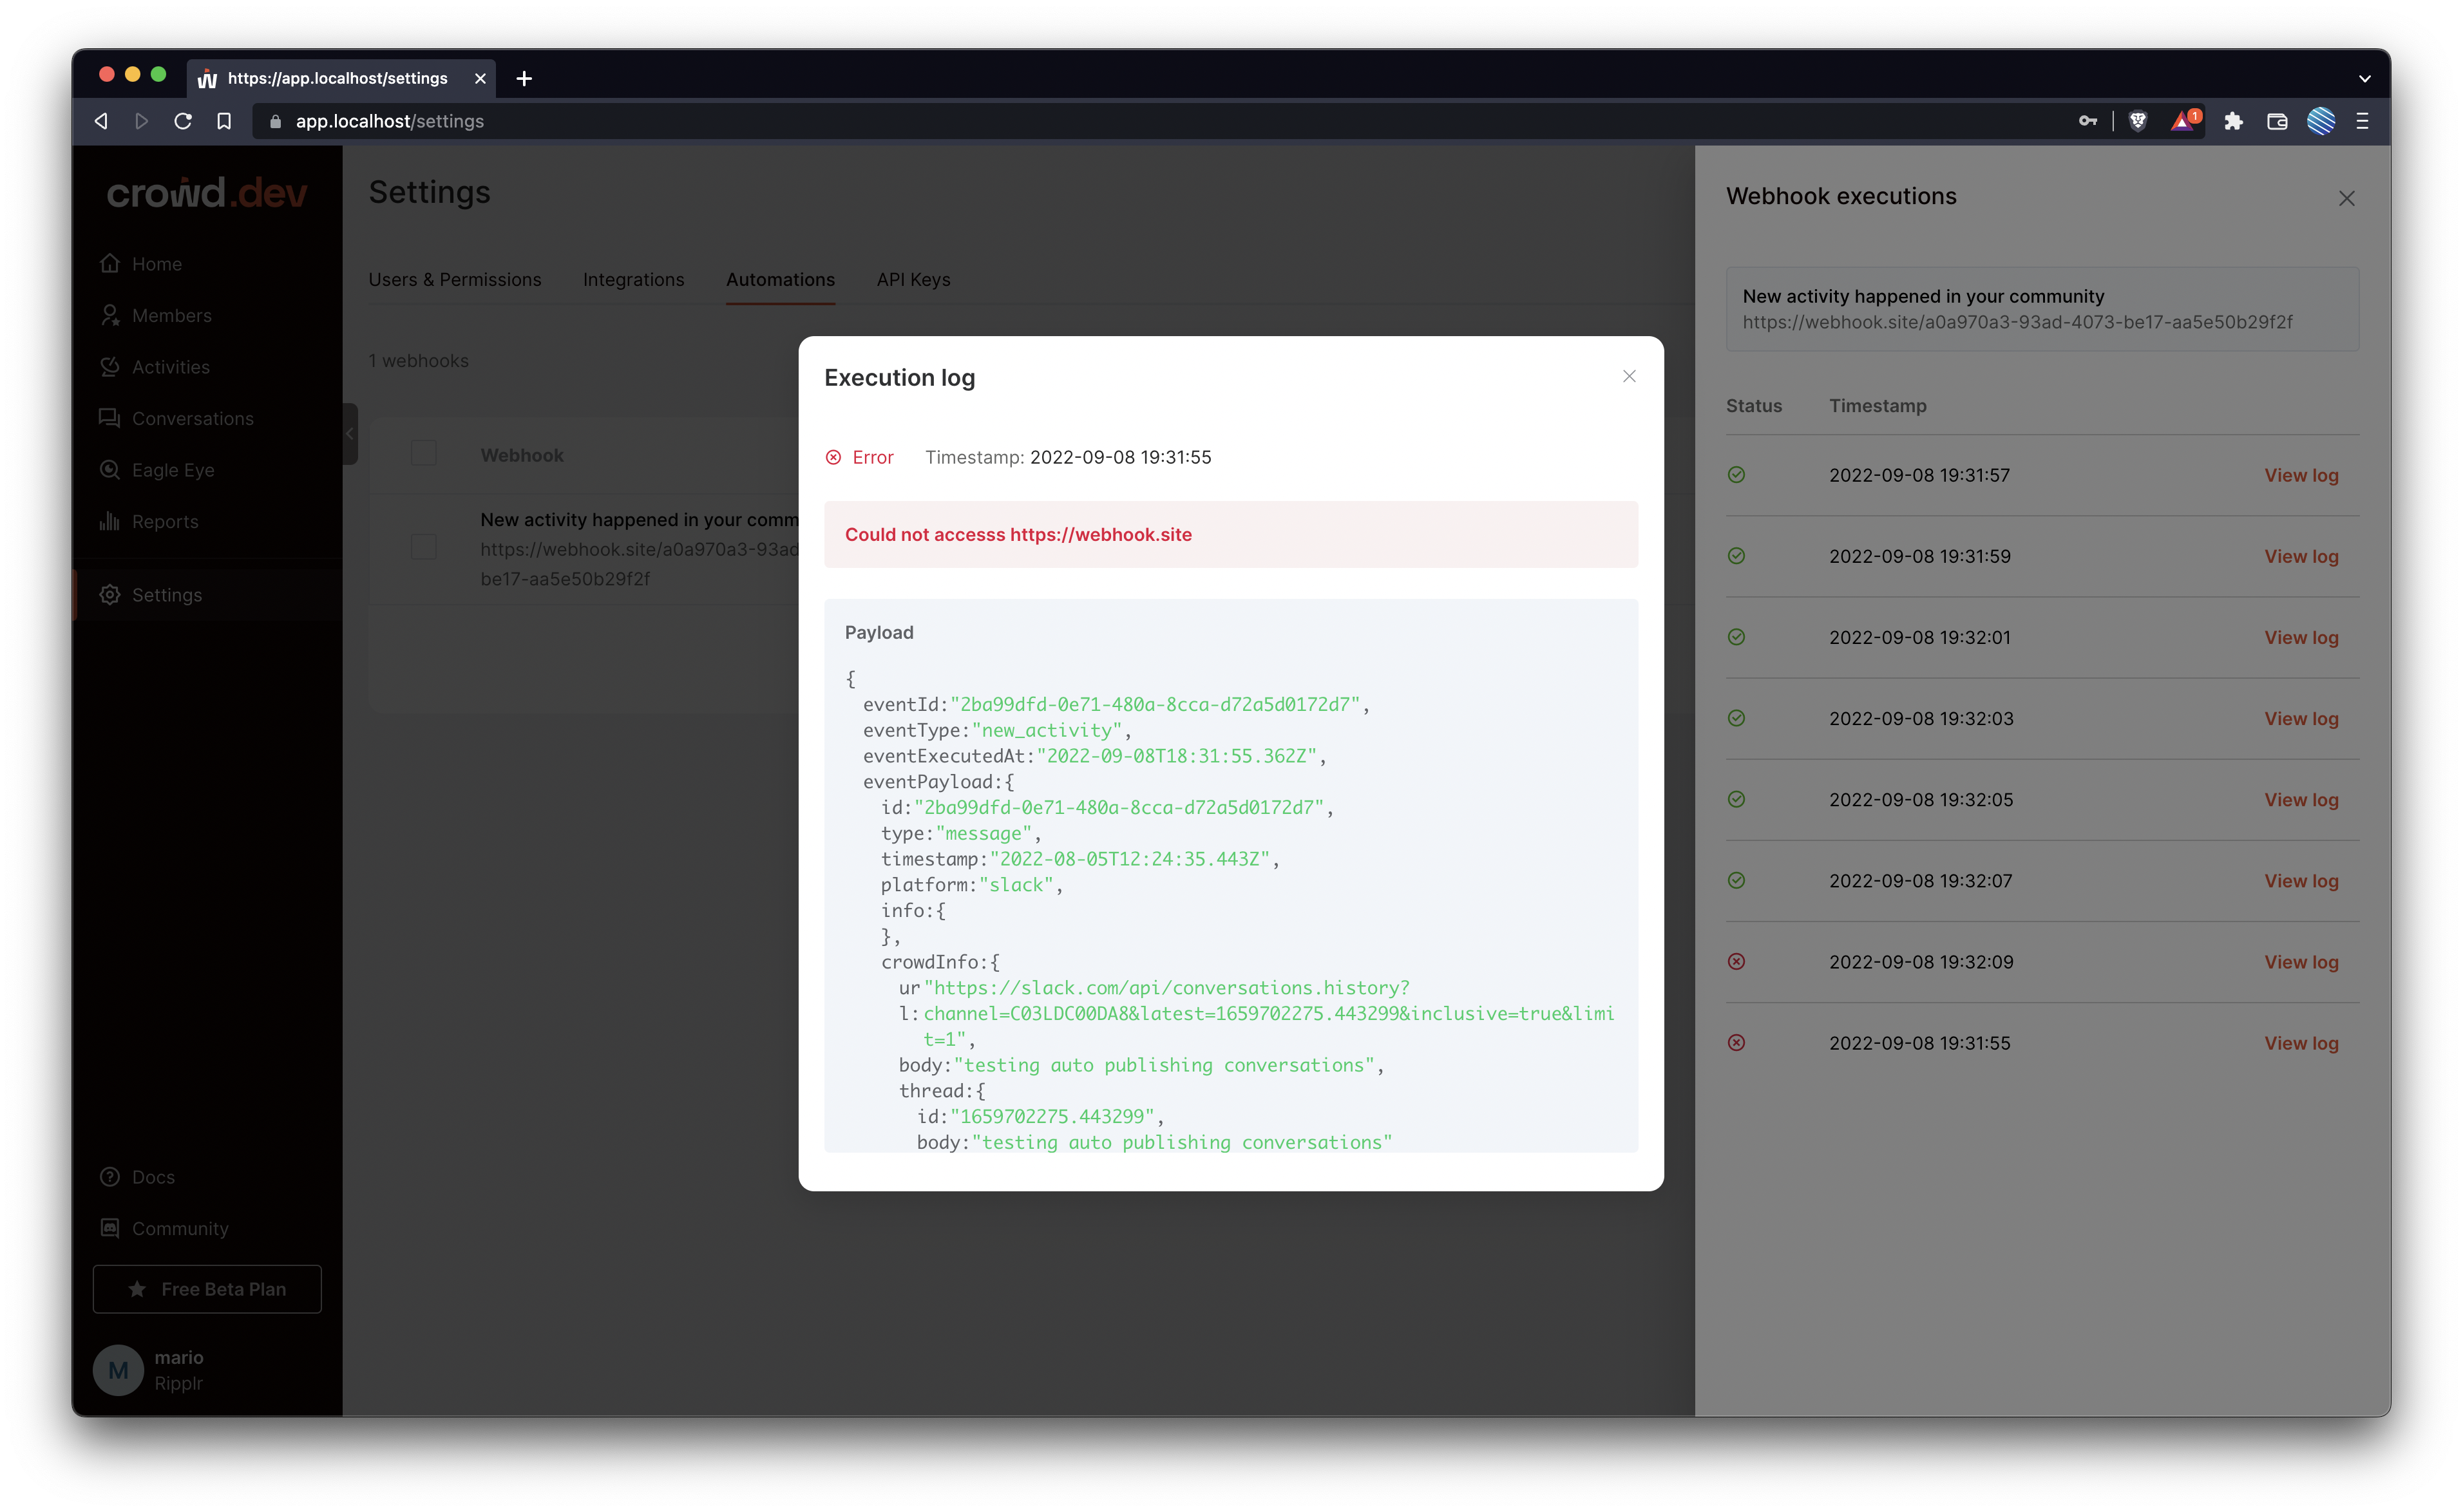Screen dimensions: 2463x1512
Task: Toggle the select-all checkbox in Webhook header
Action: tap(424, 454)
